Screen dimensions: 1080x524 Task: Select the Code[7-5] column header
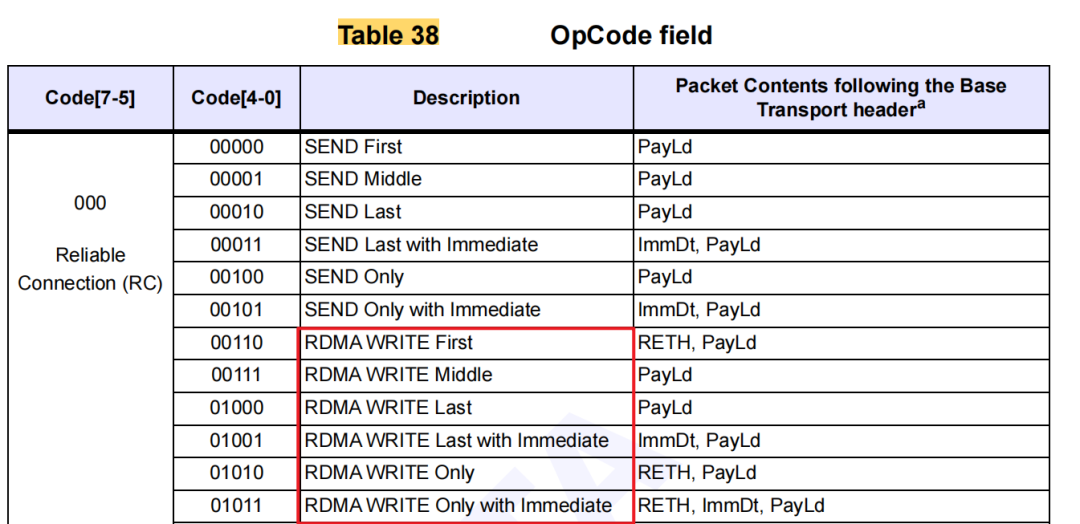coord(90,98)
